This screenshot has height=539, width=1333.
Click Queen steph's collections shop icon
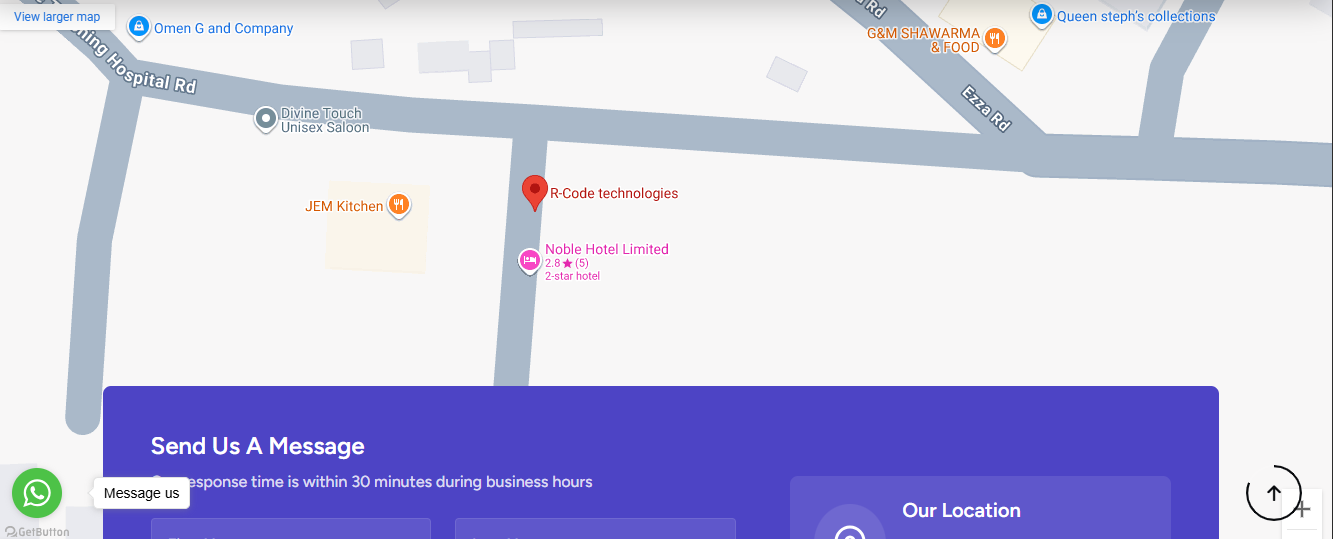(1042, 16)
